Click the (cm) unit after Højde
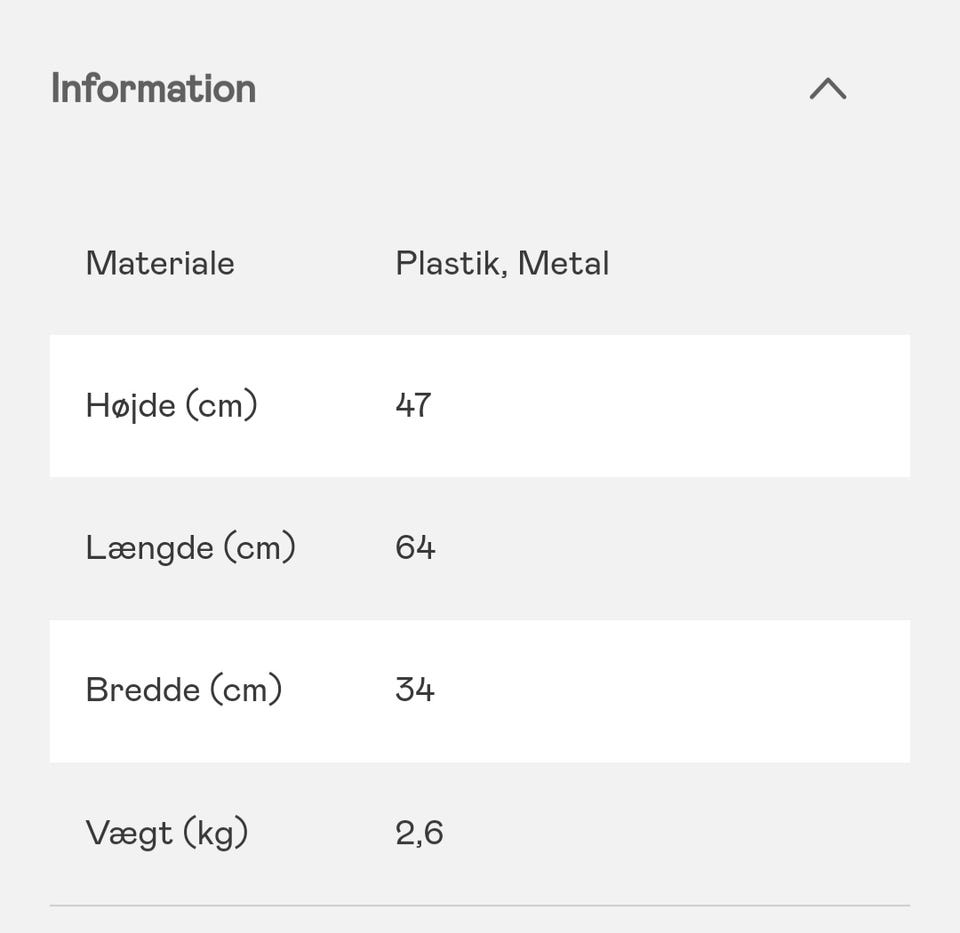This screenshot has height=933, width=960. (x=221, y=406)
